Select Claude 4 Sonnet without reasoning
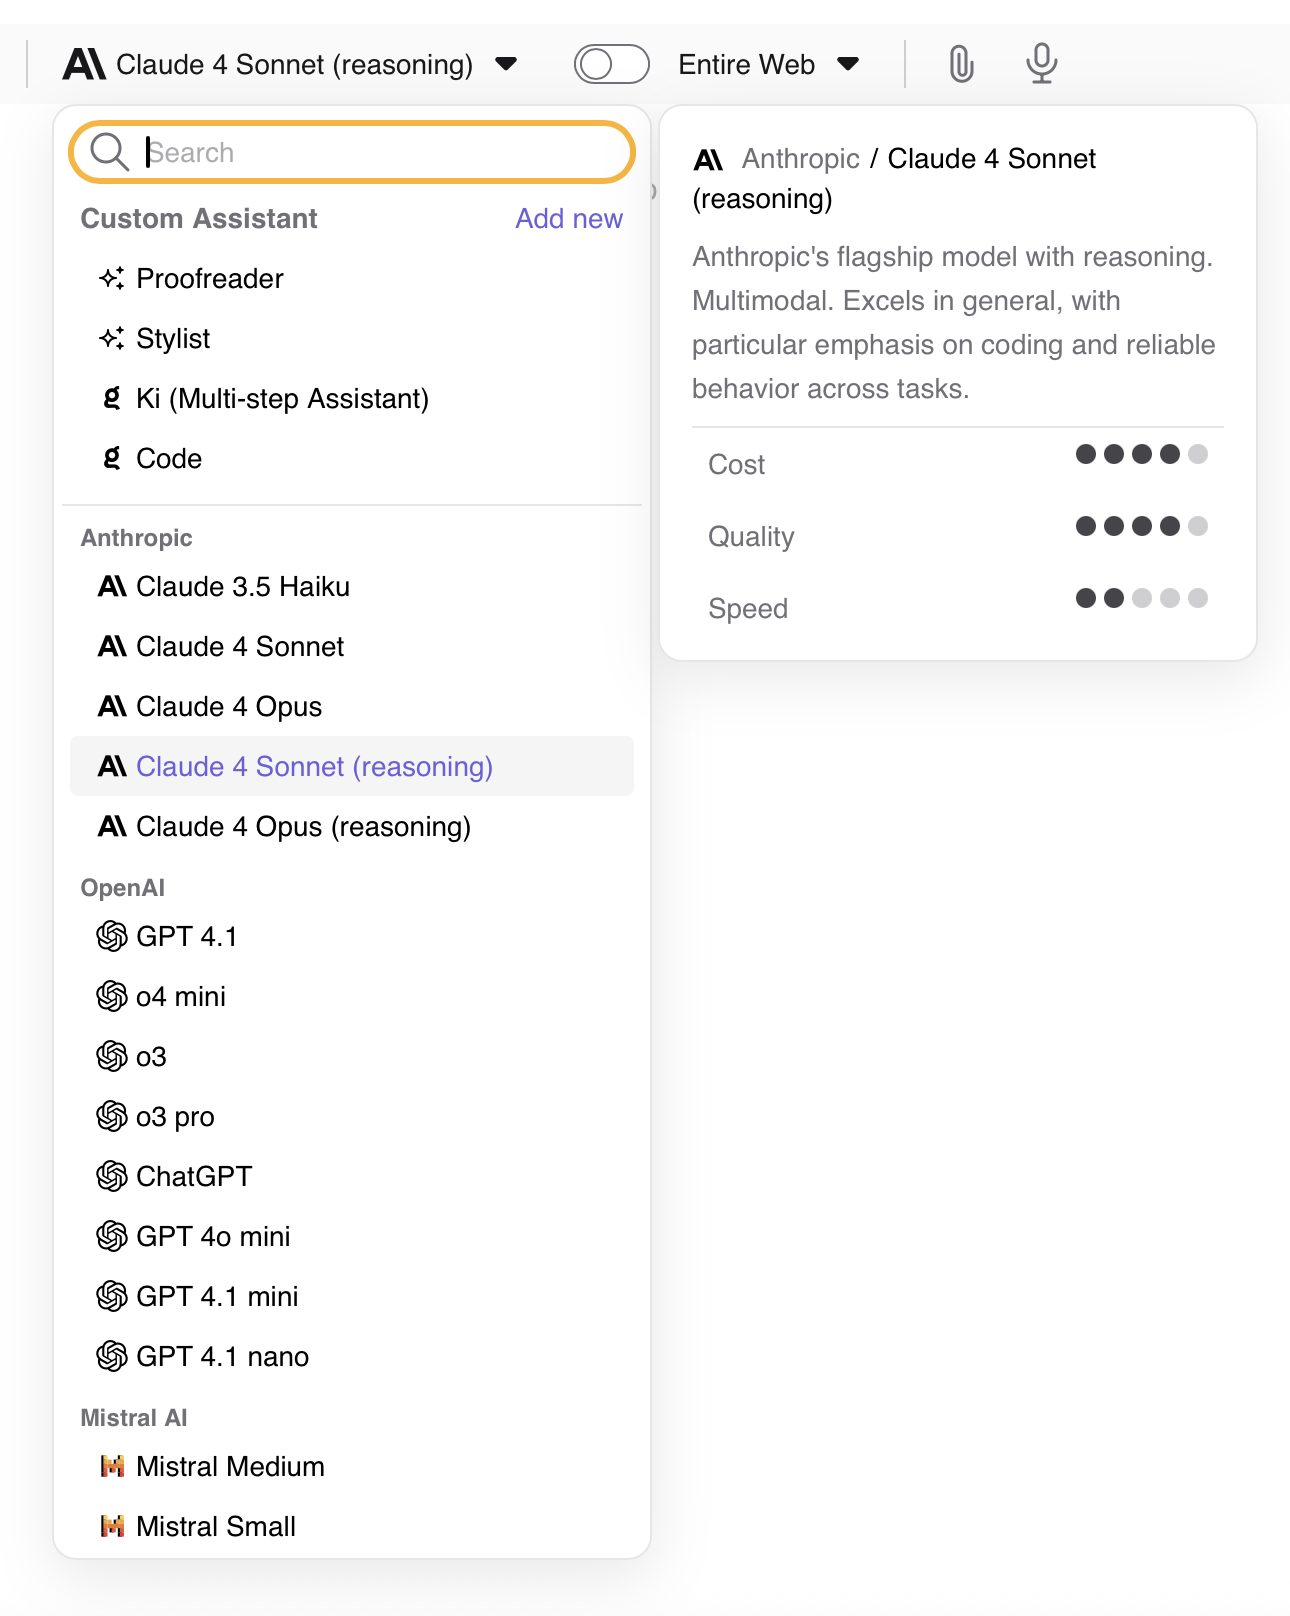The width and height of the screenshot is (1290, 1616). point(240,647)
